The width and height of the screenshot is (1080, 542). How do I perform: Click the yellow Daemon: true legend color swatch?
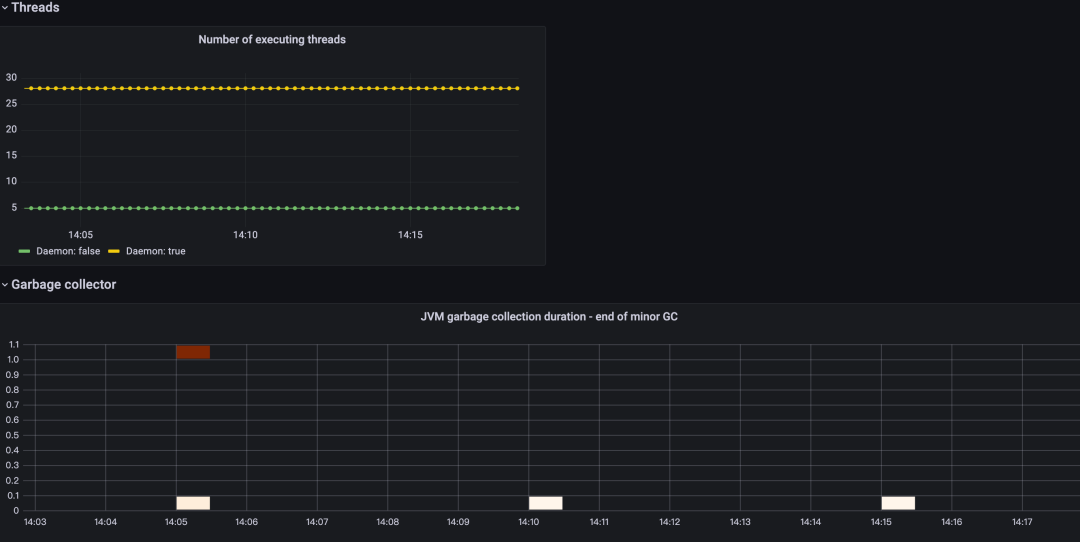[x=114, y=251]
